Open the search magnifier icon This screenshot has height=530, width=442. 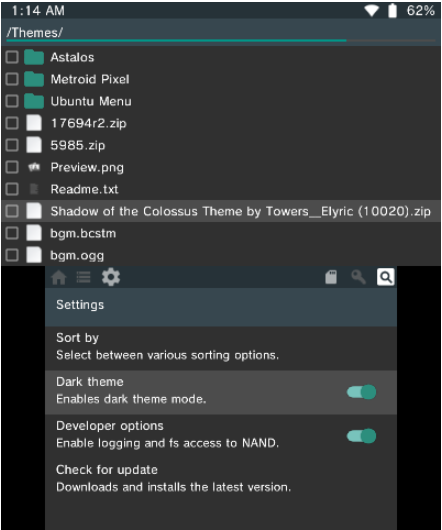(386, 277)
